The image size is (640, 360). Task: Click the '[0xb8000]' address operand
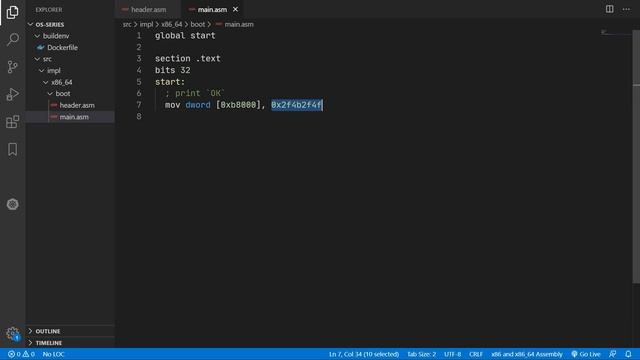point(238,105)
